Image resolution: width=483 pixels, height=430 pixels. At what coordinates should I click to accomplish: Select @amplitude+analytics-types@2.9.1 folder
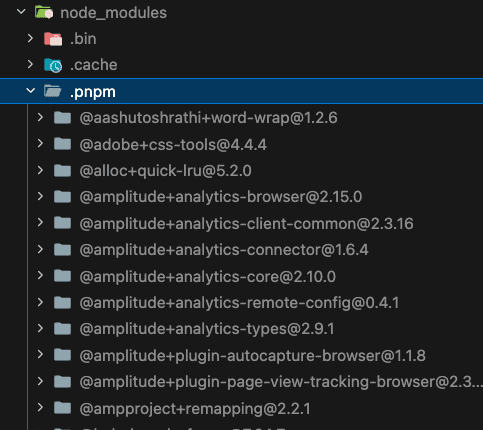coord(207,329)
